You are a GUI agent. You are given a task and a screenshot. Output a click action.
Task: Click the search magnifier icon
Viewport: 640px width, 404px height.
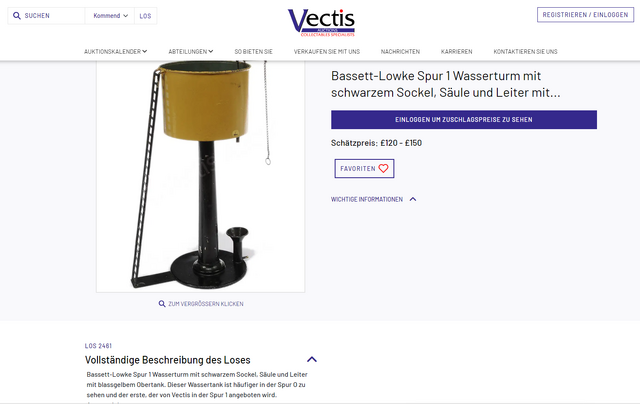point(17,16)
